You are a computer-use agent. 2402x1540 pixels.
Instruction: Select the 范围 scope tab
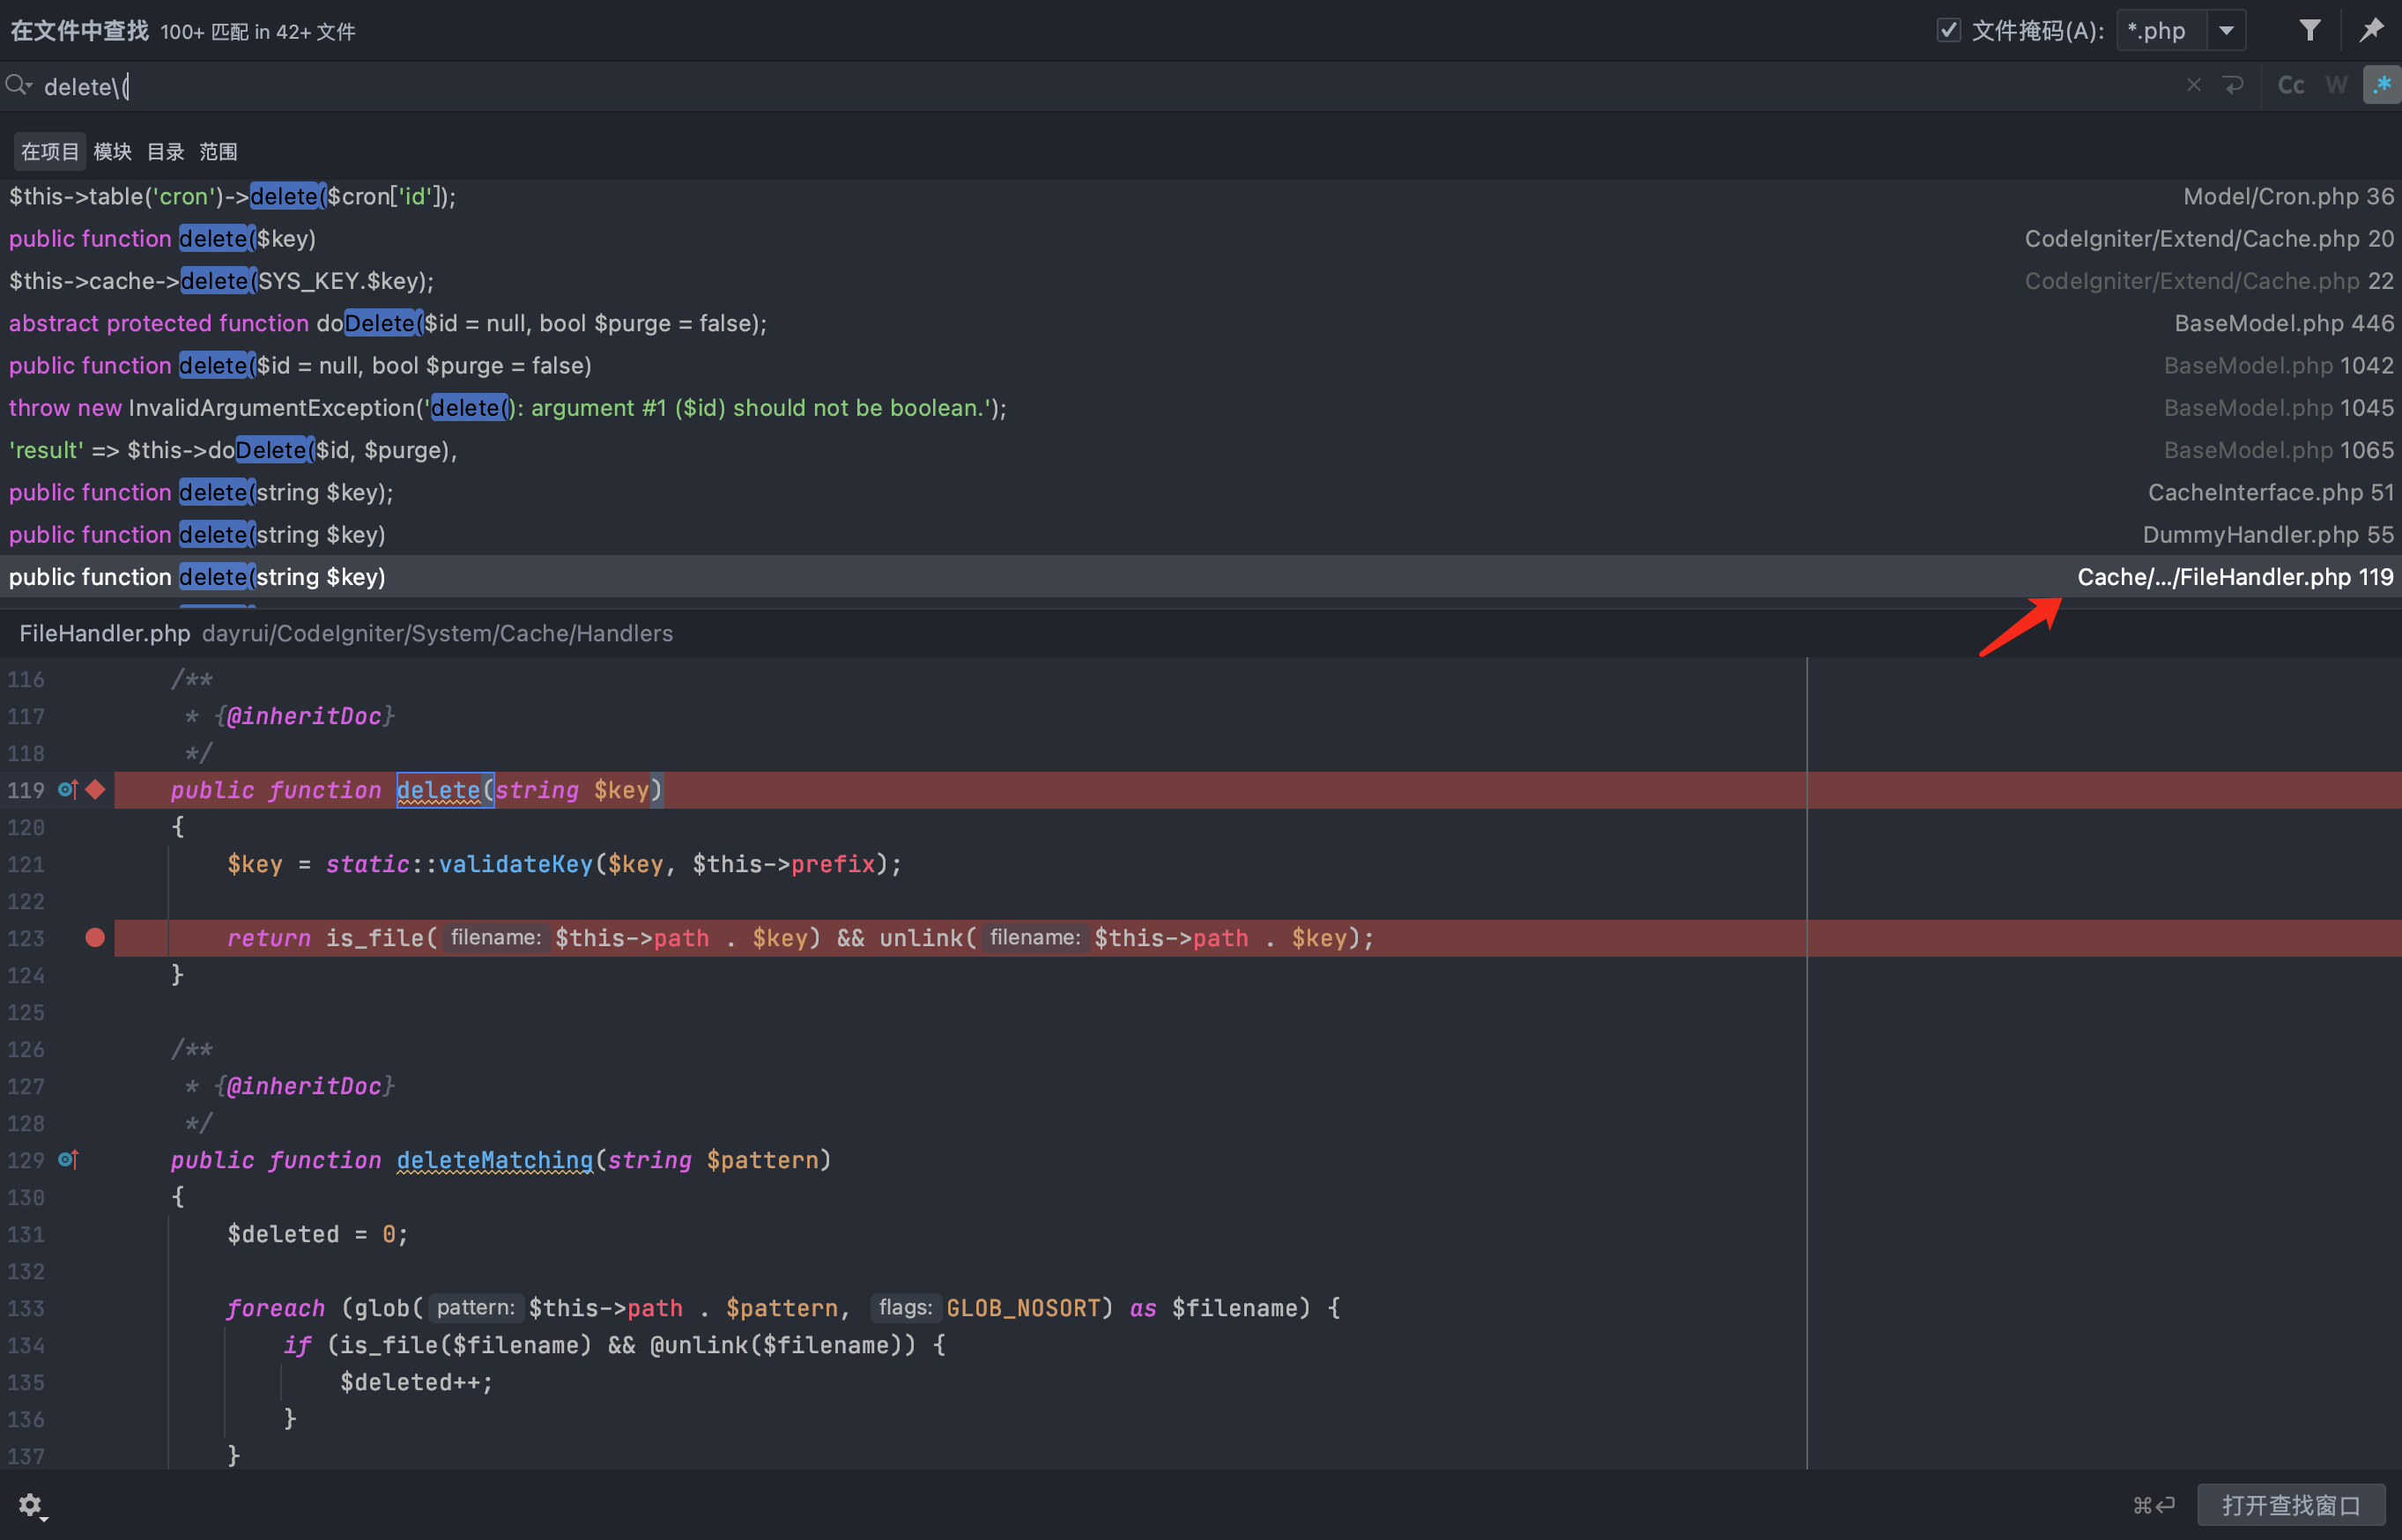(218, 152)
